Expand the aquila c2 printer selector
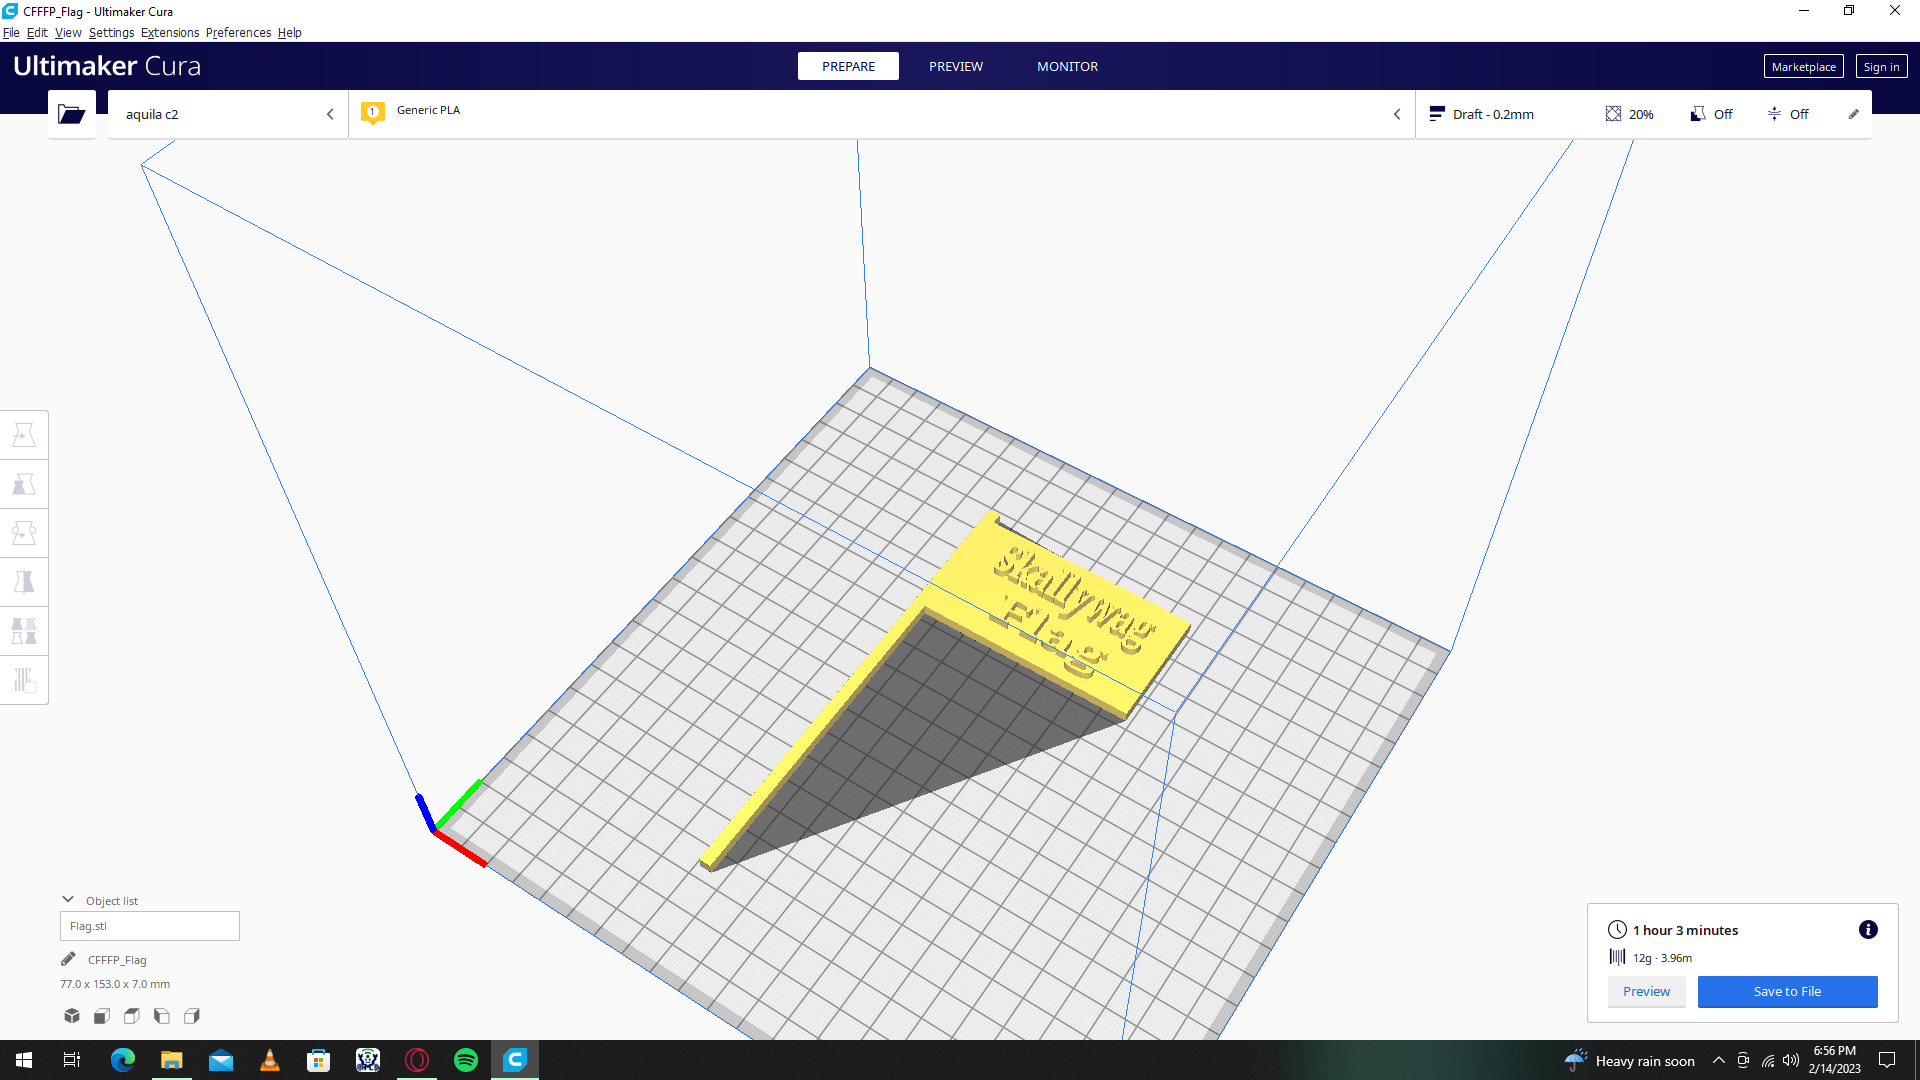The image size is (1920, 1080). 228,114
